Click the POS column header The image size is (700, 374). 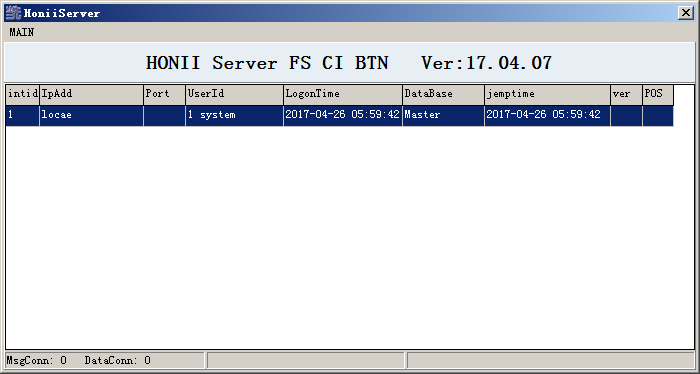658,95
